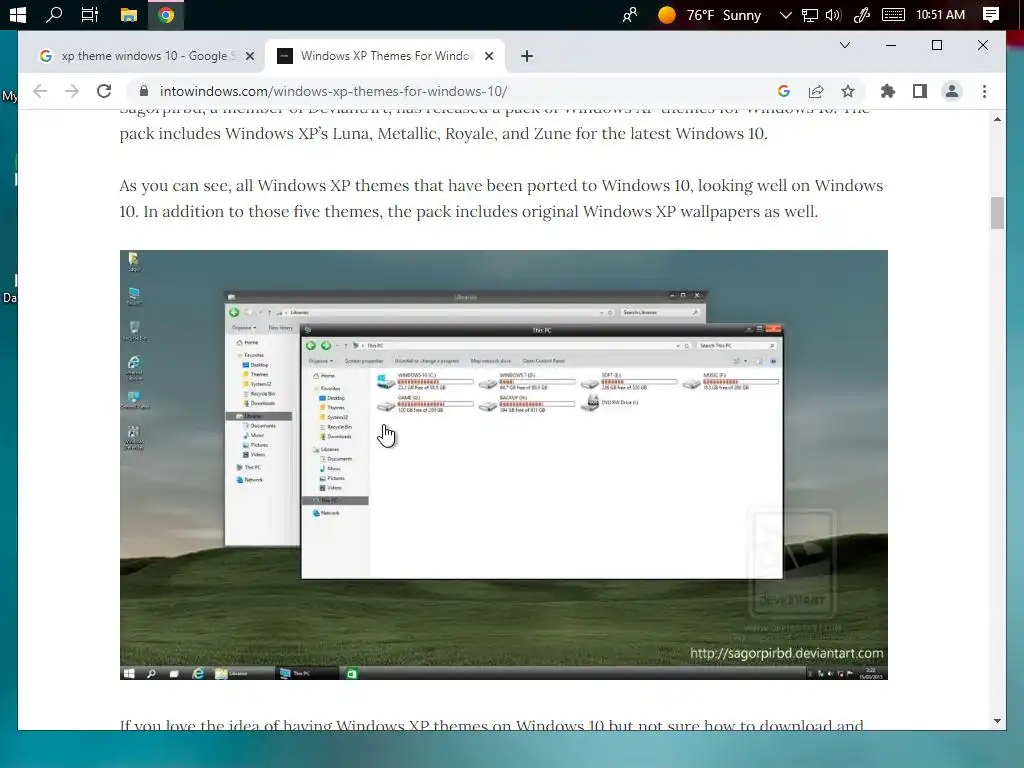Select the Chrome icon in the taskbar
1024x768 pixels.
click(x=166, y=14)
